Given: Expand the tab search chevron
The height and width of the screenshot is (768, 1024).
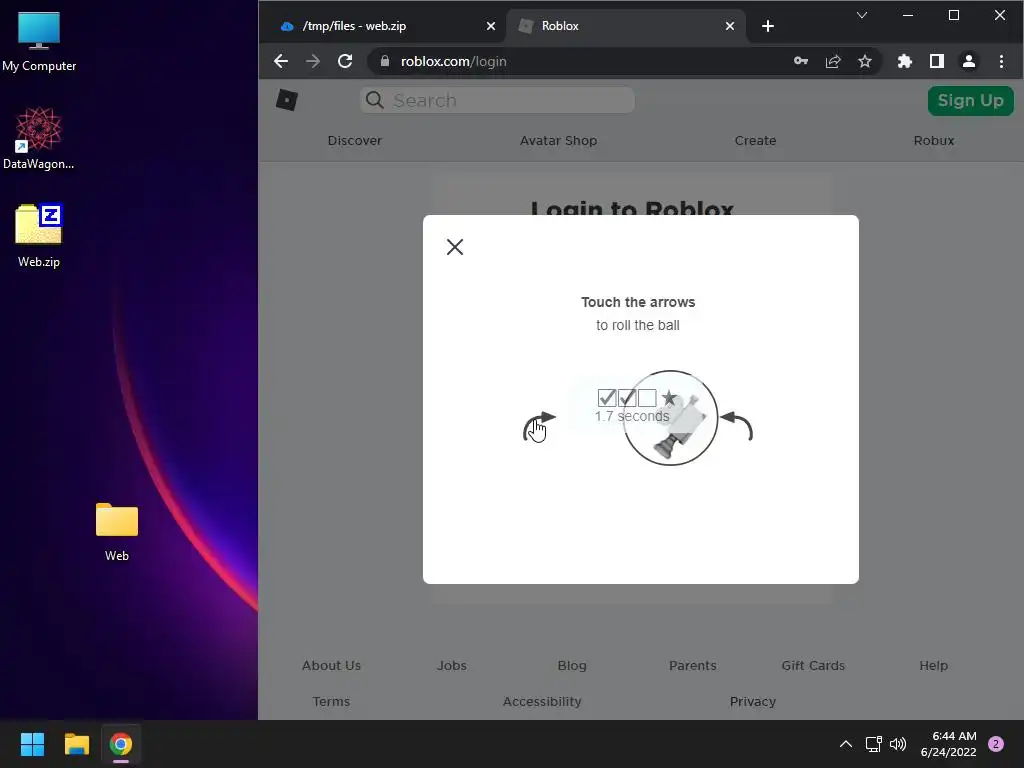Looking at the screenshot, I should click(862, 15).
